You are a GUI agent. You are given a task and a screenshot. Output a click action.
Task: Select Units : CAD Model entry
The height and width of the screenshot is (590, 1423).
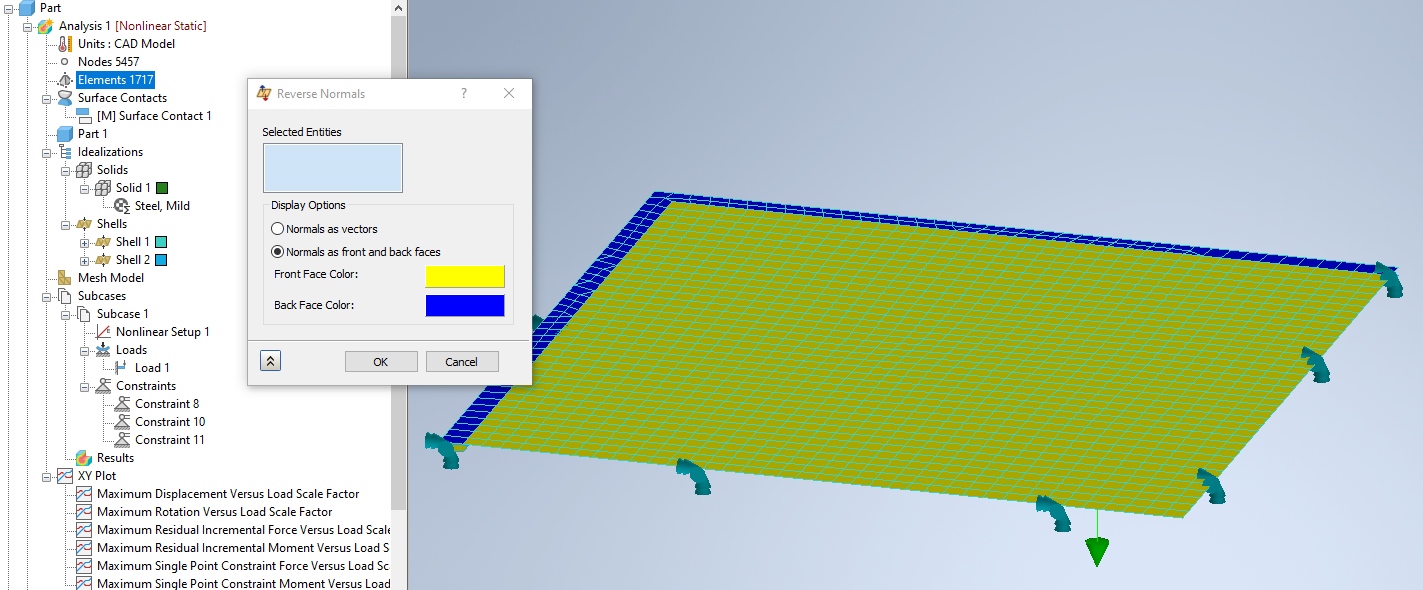coord(127,44)
